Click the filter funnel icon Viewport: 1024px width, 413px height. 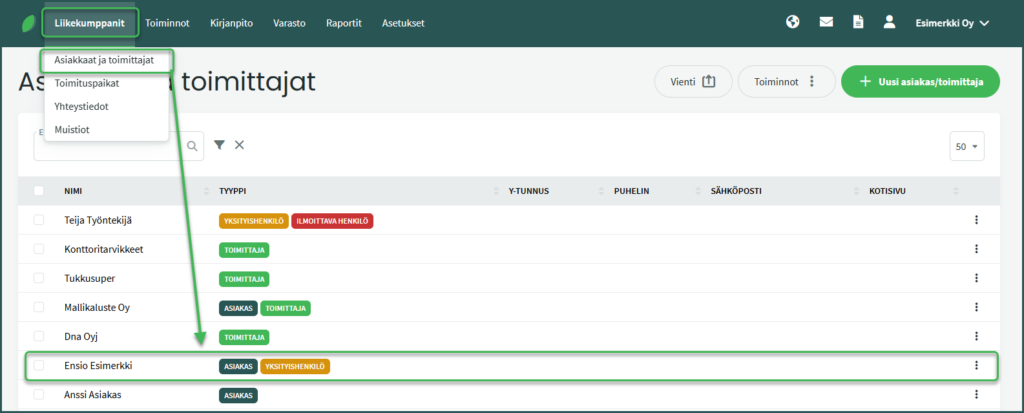click(x=219, y=144)
